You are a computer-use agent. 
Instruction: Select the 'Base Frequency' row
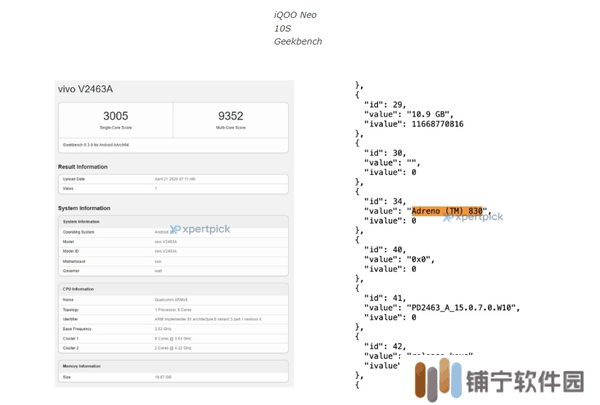[x=173, y=329]
